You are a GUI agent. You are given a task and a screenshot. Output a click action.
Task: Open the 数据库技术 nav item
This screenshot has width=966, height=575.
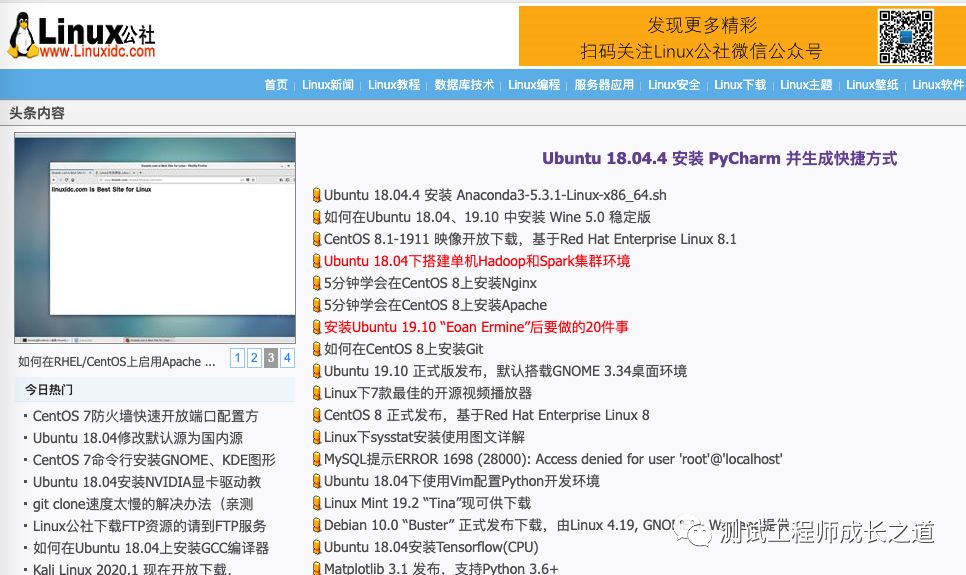(464, 84)
